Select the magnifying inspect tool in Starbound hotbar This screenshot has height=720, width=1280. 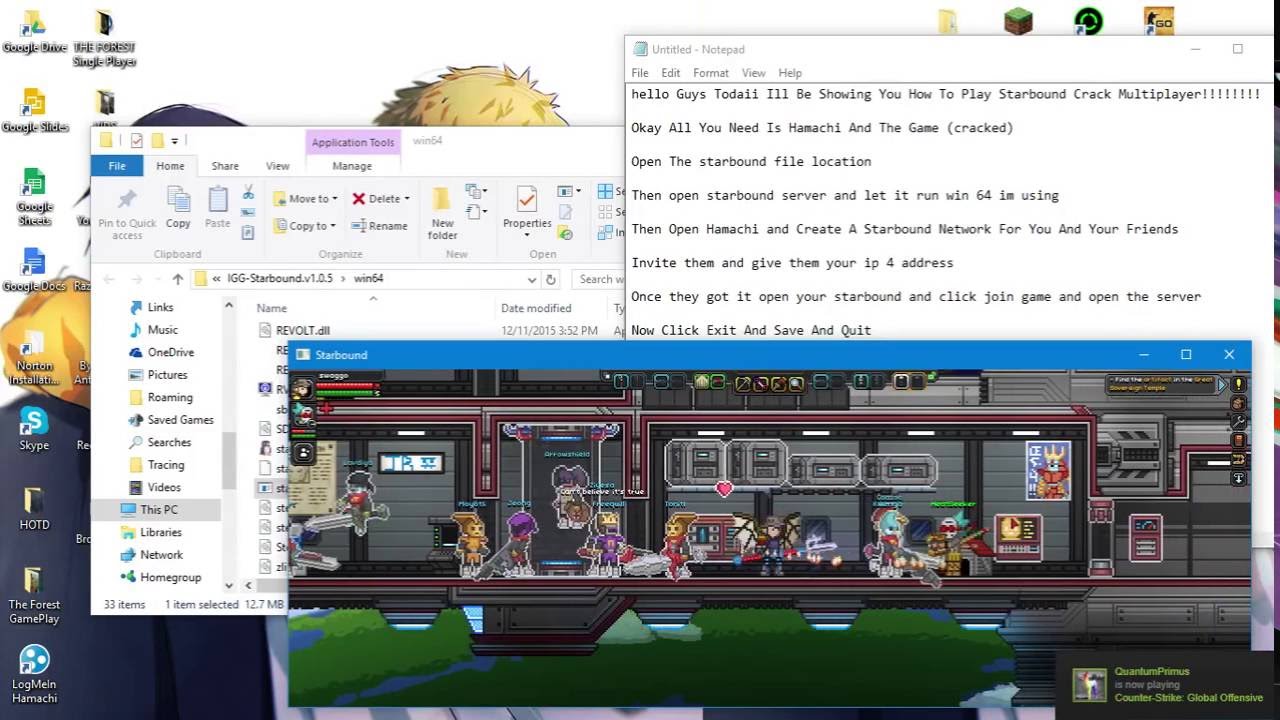[797, 382]
